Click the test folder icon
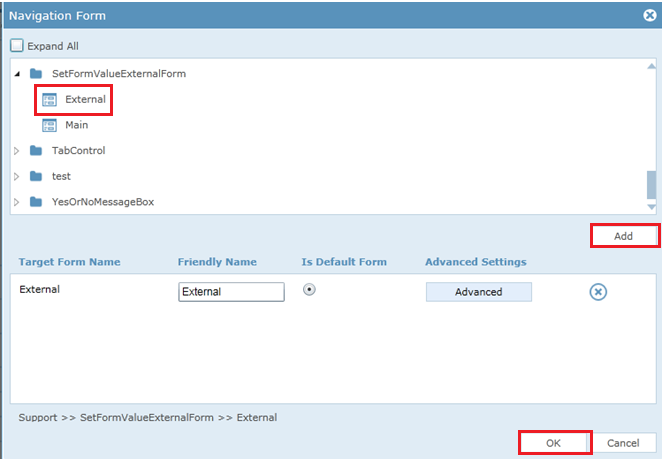The image size is (664, 469). [x=36, y=176]
